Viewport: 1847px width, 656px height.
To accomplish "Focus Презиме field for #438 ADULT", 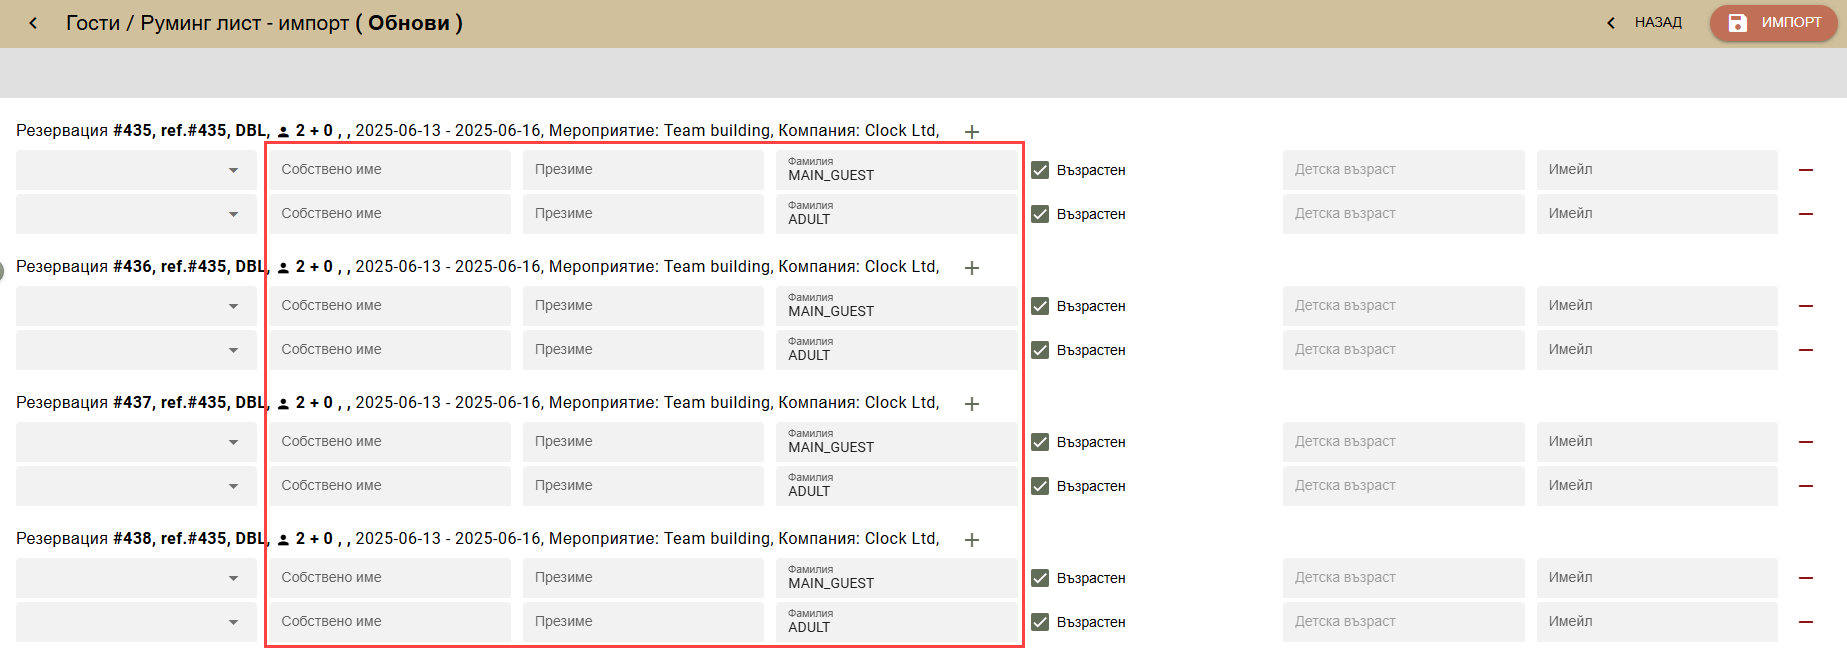I will click(643, 622).
